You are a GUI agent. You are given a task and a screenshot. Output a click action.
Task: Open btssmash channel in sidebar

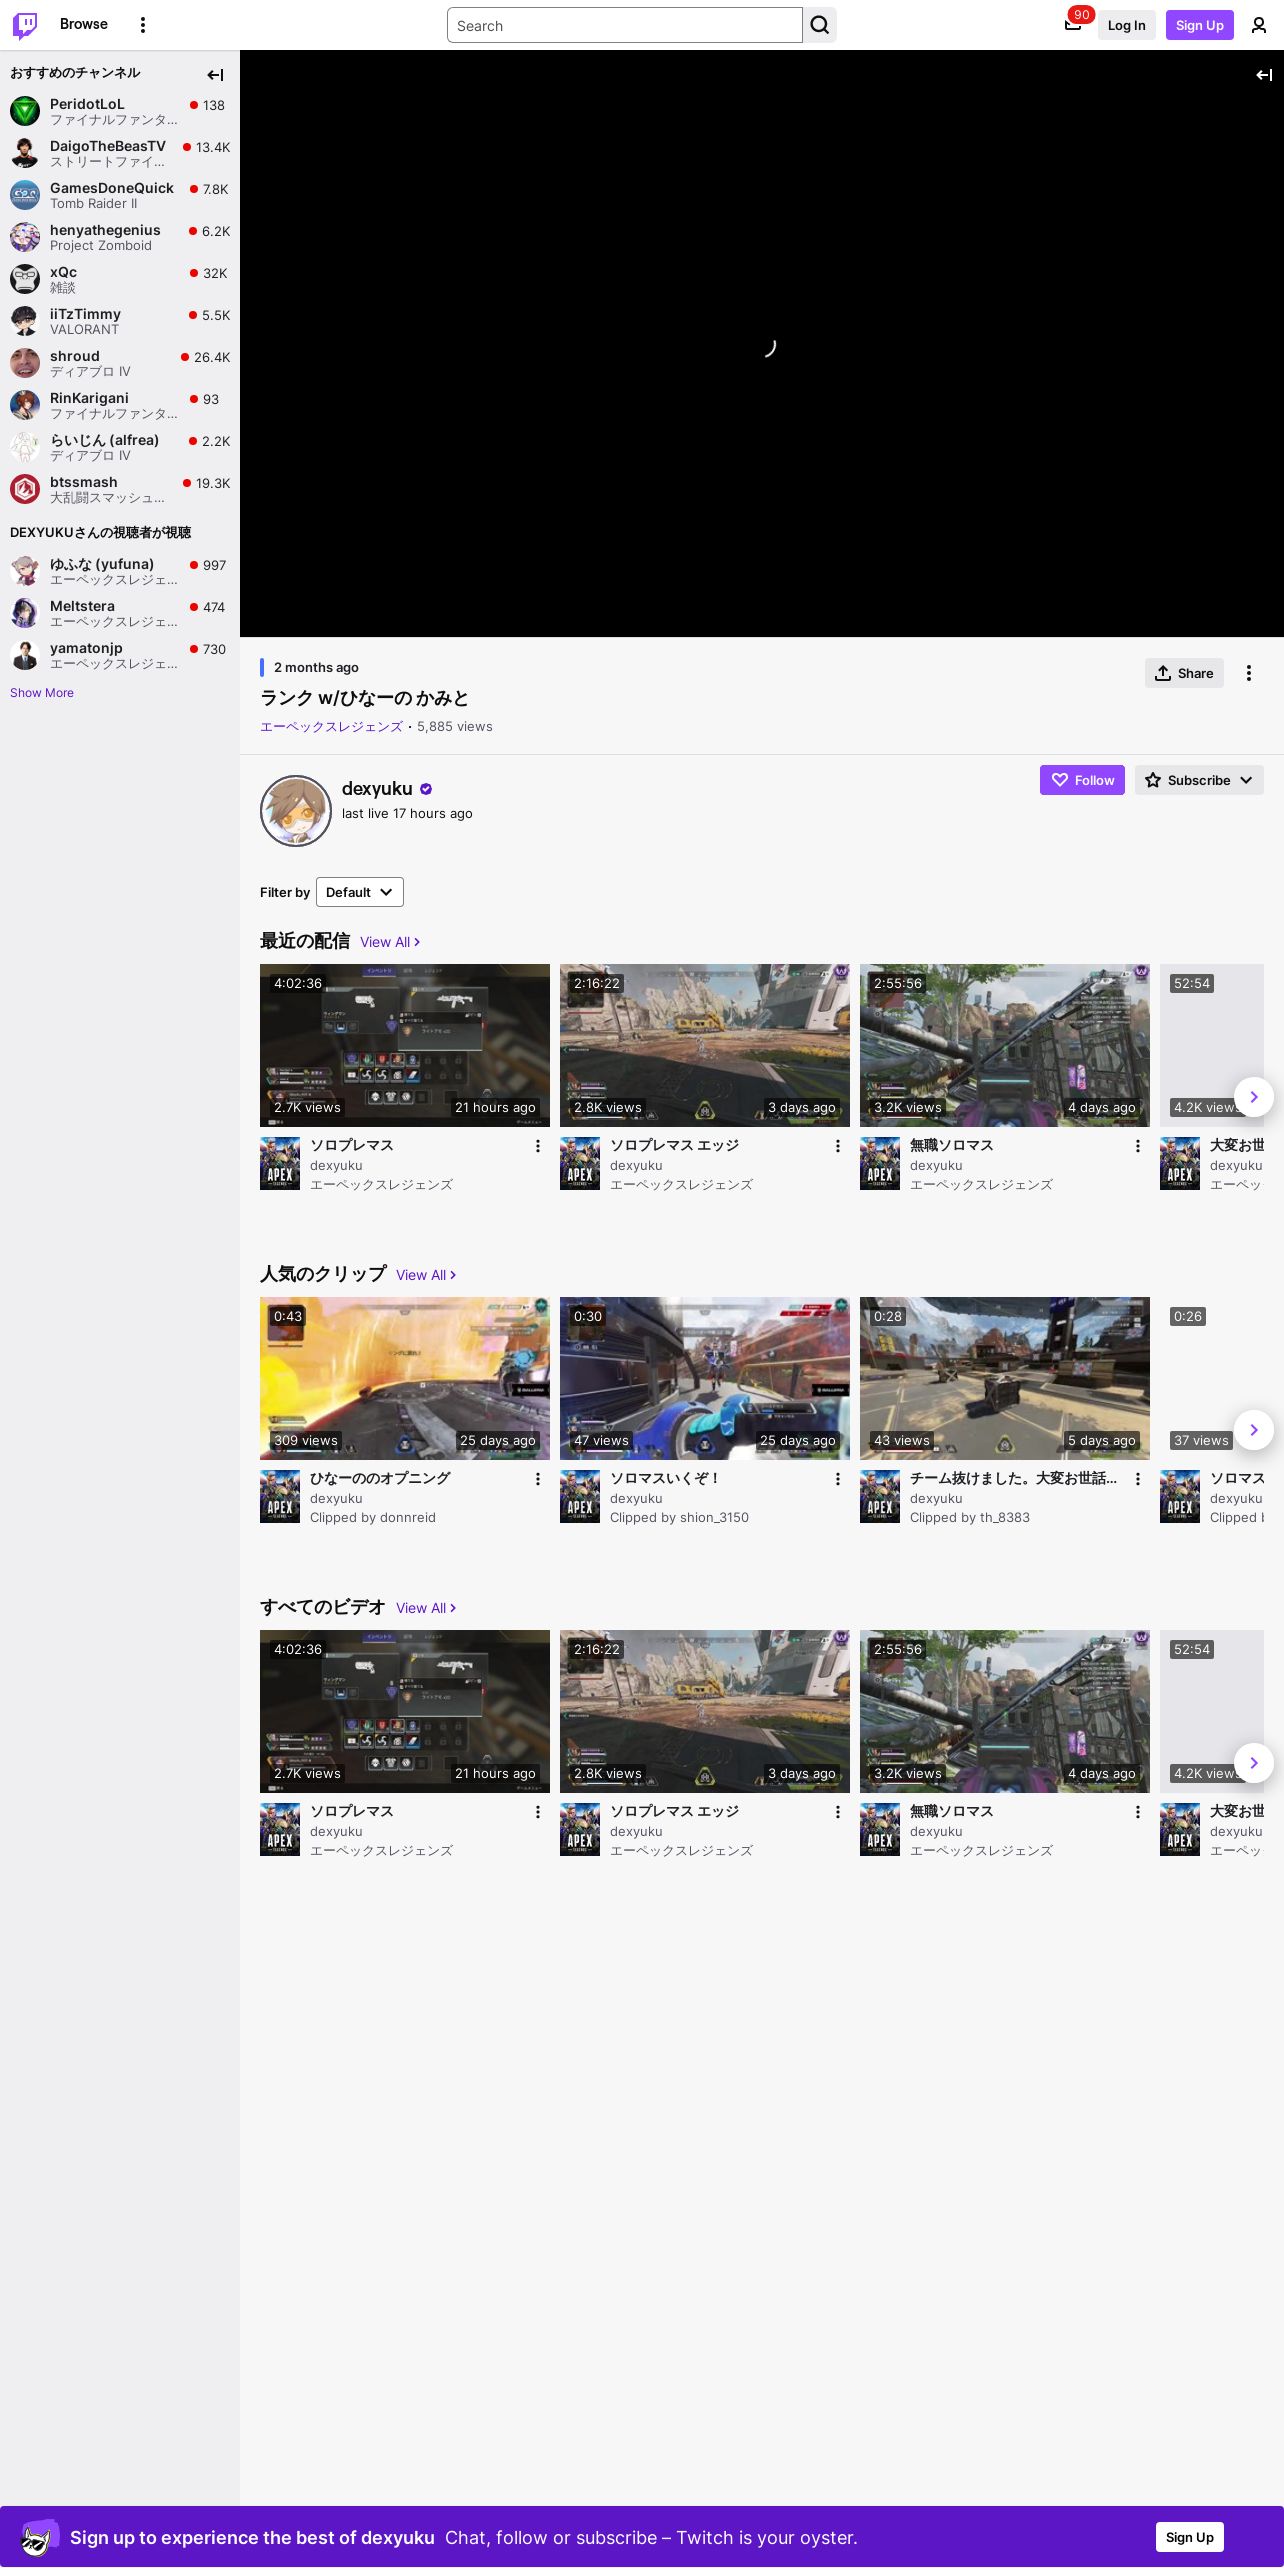pyautogui.click(x=120, y=489)
